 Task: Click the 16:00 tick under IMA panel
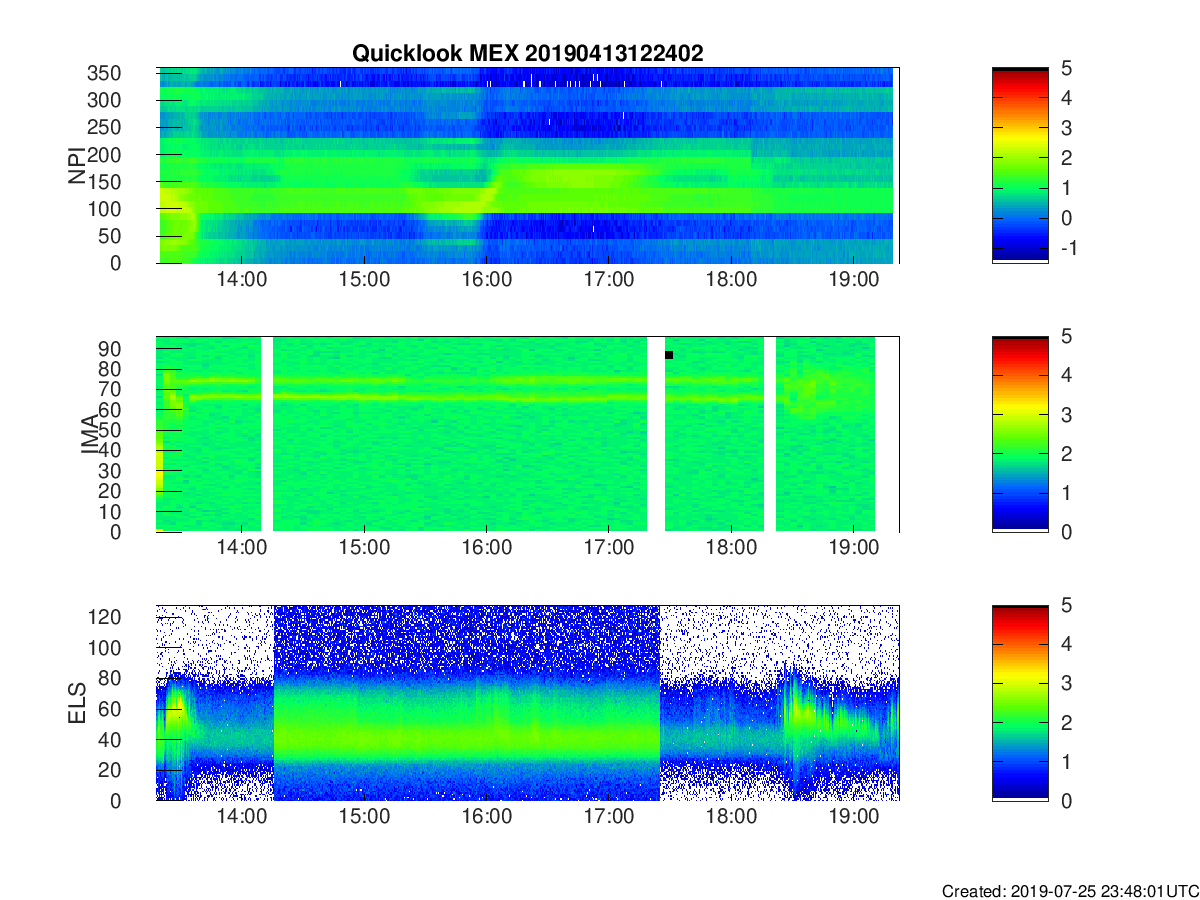(487, 549)
